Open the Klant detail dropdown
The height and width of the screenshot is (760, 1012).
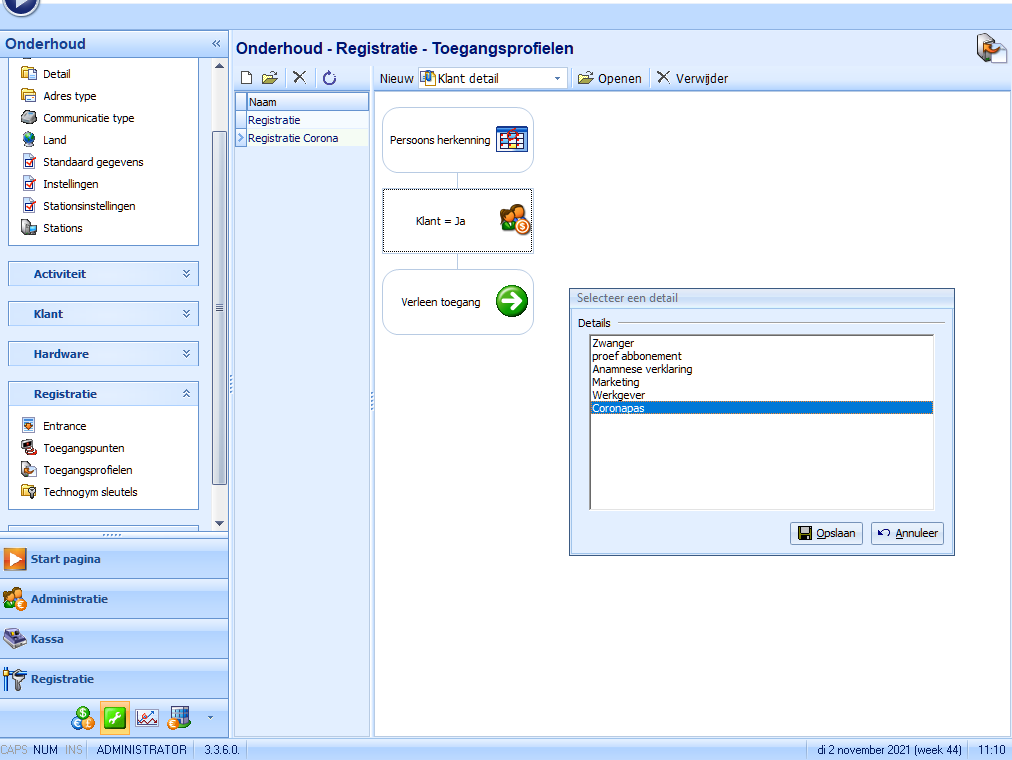pyautogui.click(x=557, y=78)
